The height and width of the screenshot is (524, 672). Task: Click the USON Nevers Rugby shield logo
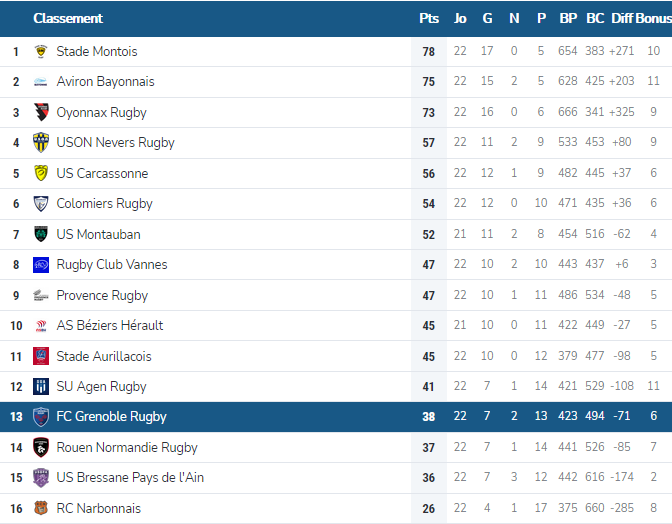click(x=41, y=142)
